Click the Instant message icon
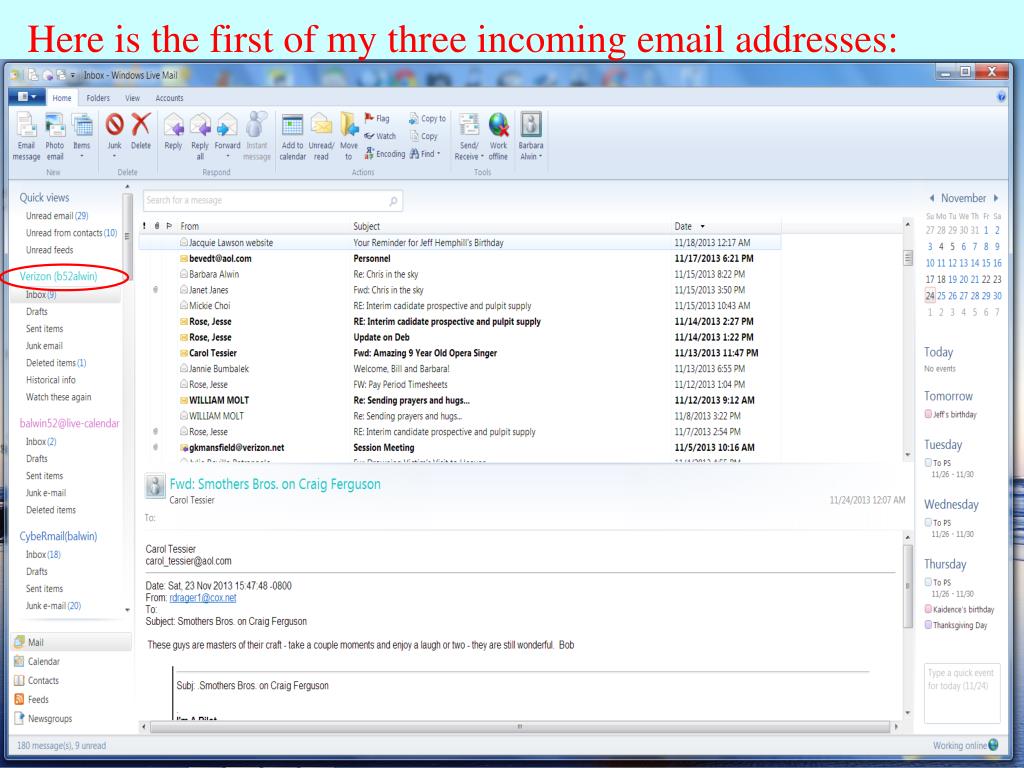1024x768 pixels. click(257, 136)
